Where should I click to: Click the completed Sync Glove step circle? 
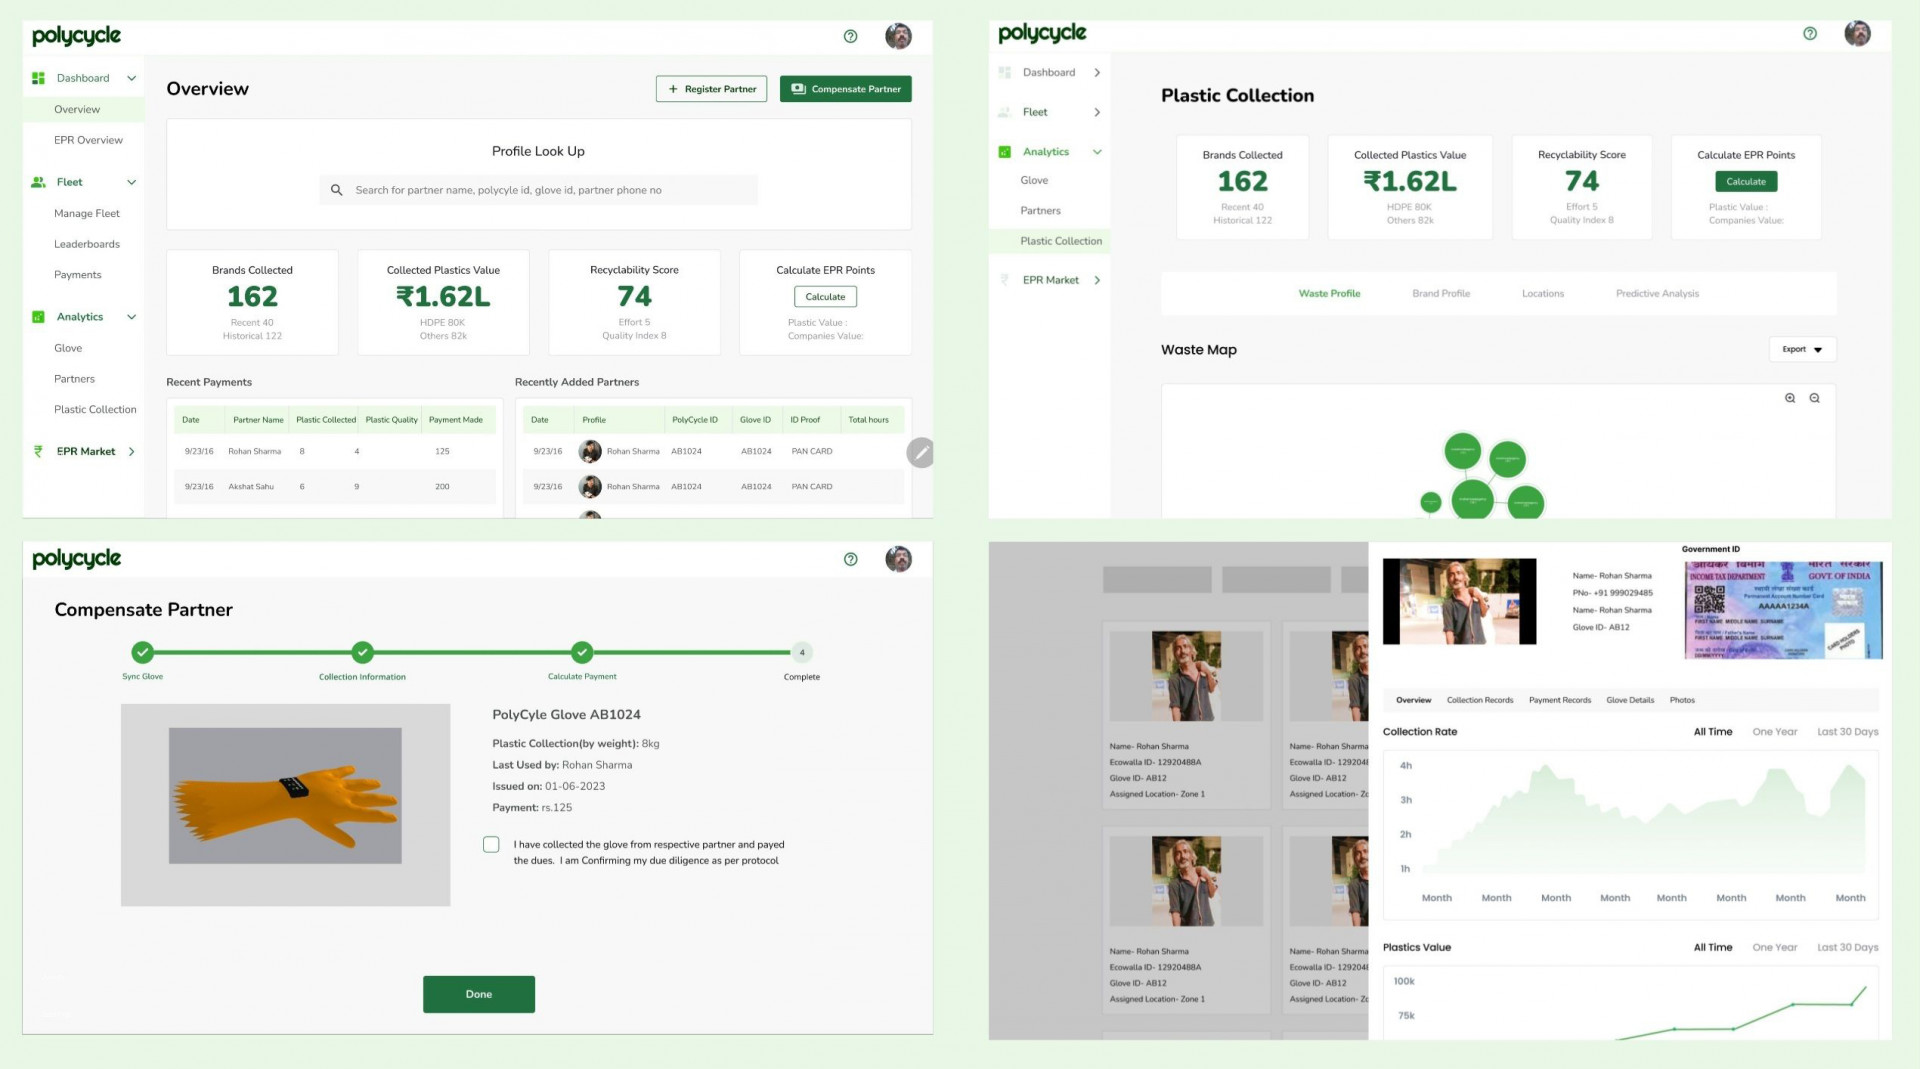pos(143,653)
